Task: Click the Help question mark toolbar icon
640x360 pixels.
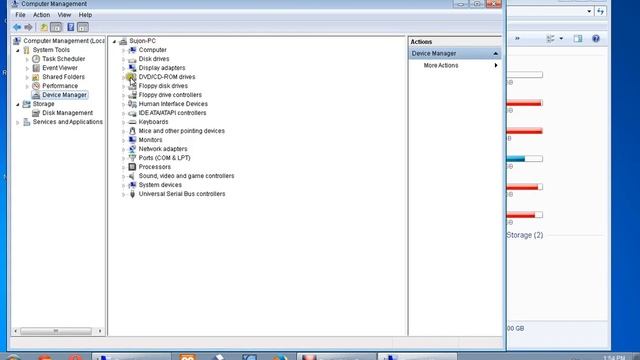Action: pyautogui.click(x=71, y=27)
